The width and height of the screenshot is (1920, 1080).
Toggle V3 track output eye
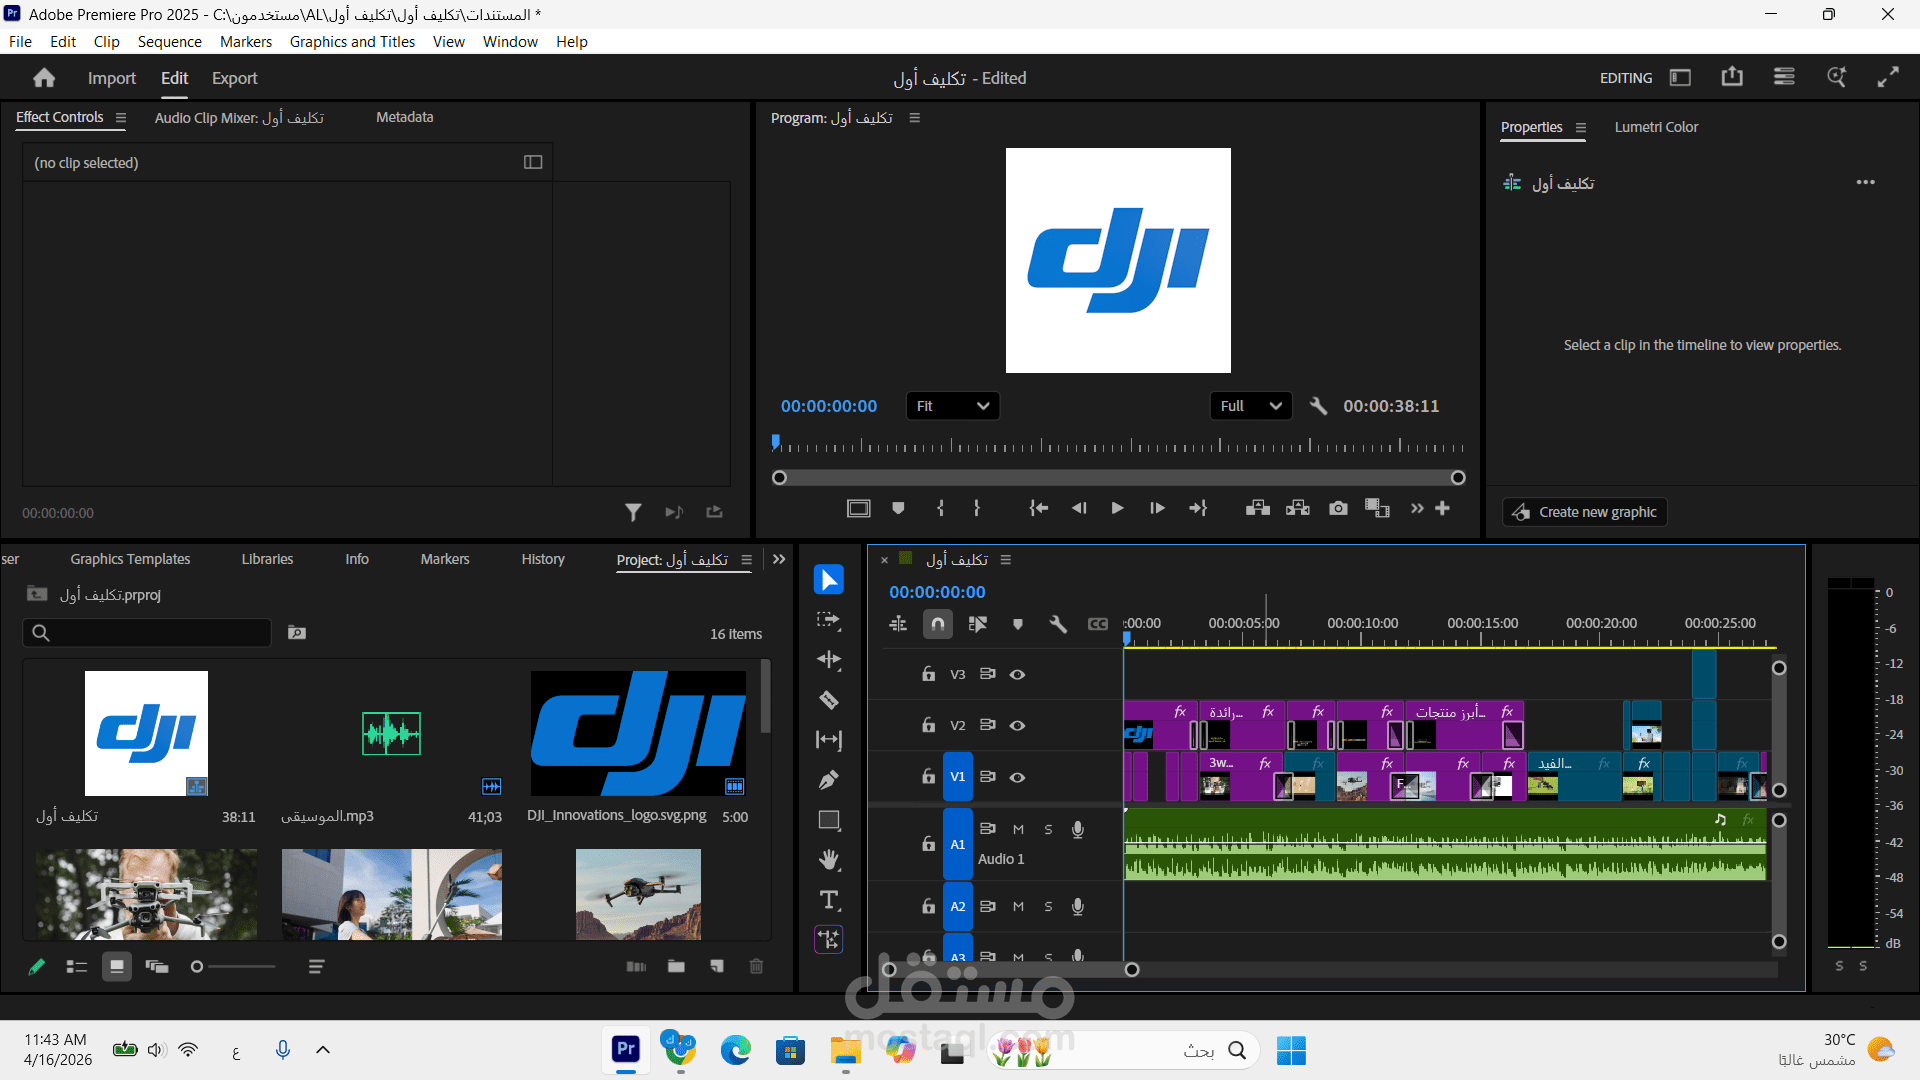pyautogui.click(x=1017, y=674)
